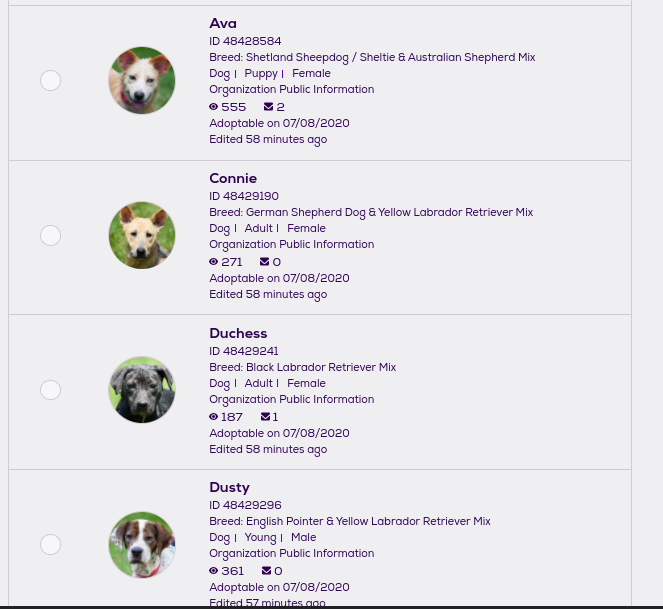Image resolution: width=663 pixels, height=609 pixels.
Task: Click Dusty's profile picture
Action: (x=142, y=545)
